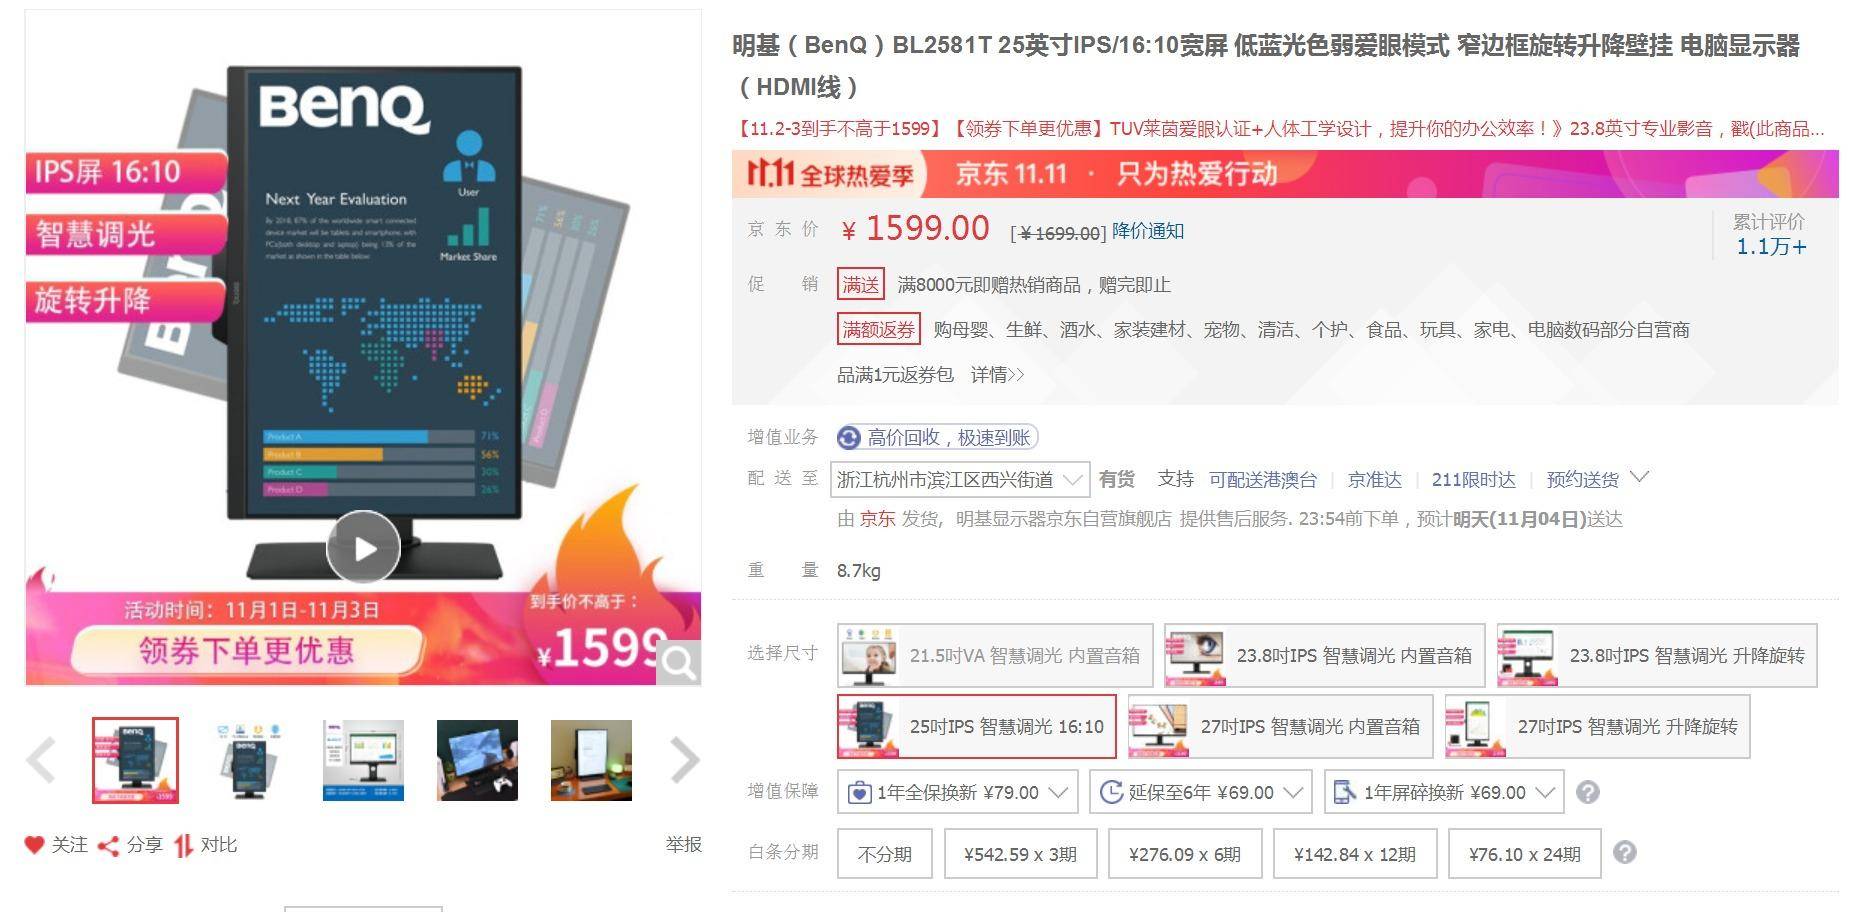
Task: Click the magnifier zoom icon on product image
Action: 678,662
